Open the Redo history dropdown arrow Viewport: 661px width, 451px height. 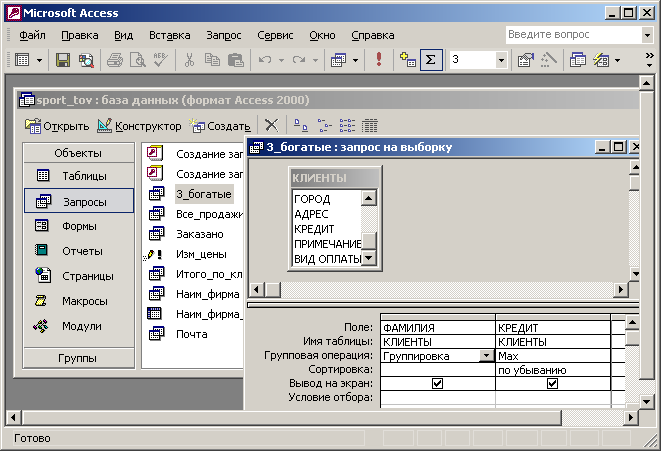click(x=315, y=60)
